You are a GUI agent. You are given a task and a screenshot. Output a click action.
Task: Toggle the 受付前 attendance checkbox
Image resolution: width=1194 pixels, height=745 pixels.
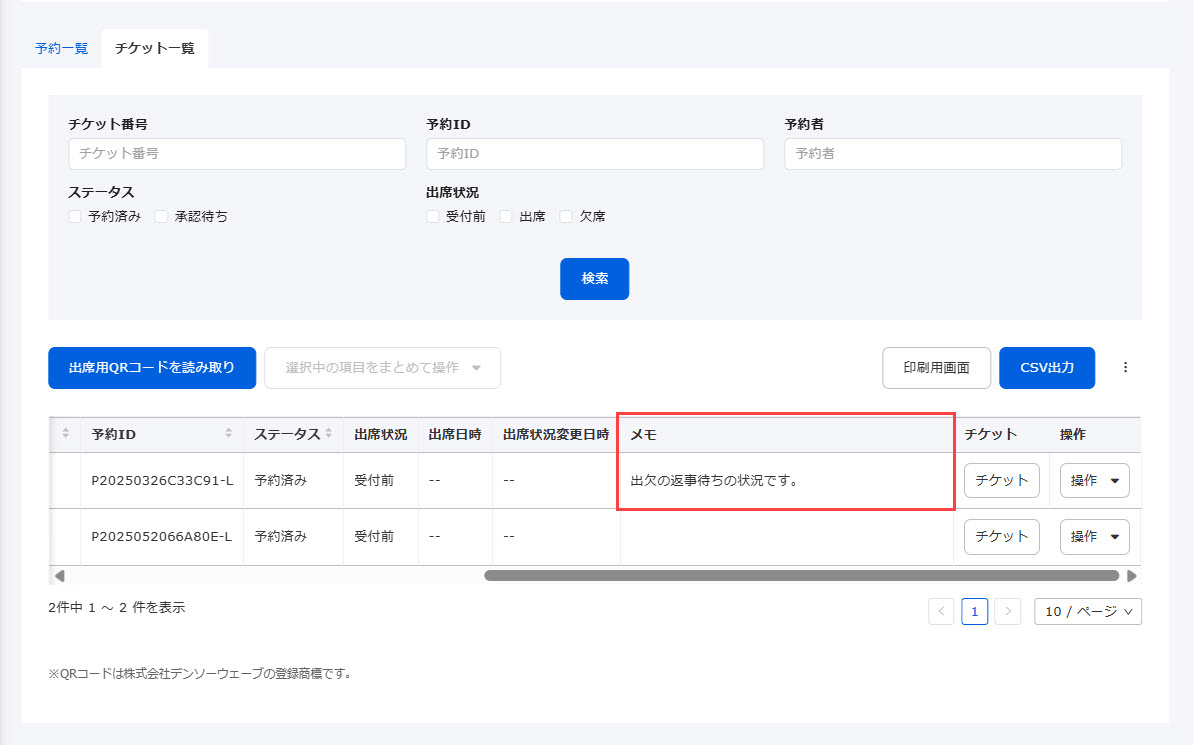coord(433,216)
